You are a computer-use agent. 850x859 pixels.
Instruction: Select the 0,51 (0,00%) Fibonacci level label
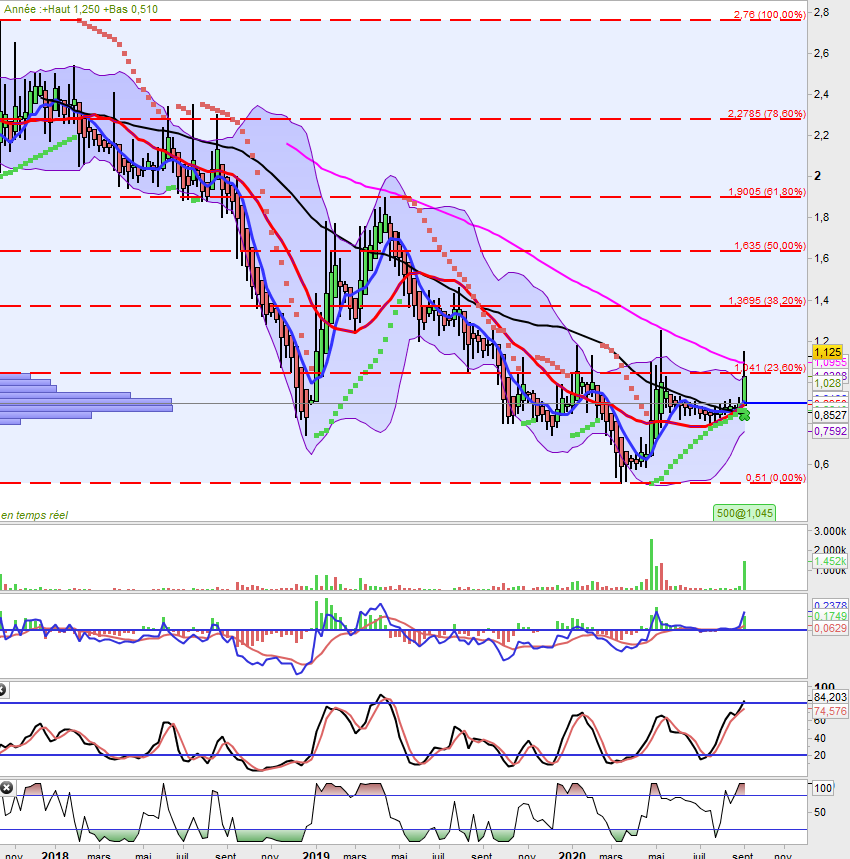point(776,478)
